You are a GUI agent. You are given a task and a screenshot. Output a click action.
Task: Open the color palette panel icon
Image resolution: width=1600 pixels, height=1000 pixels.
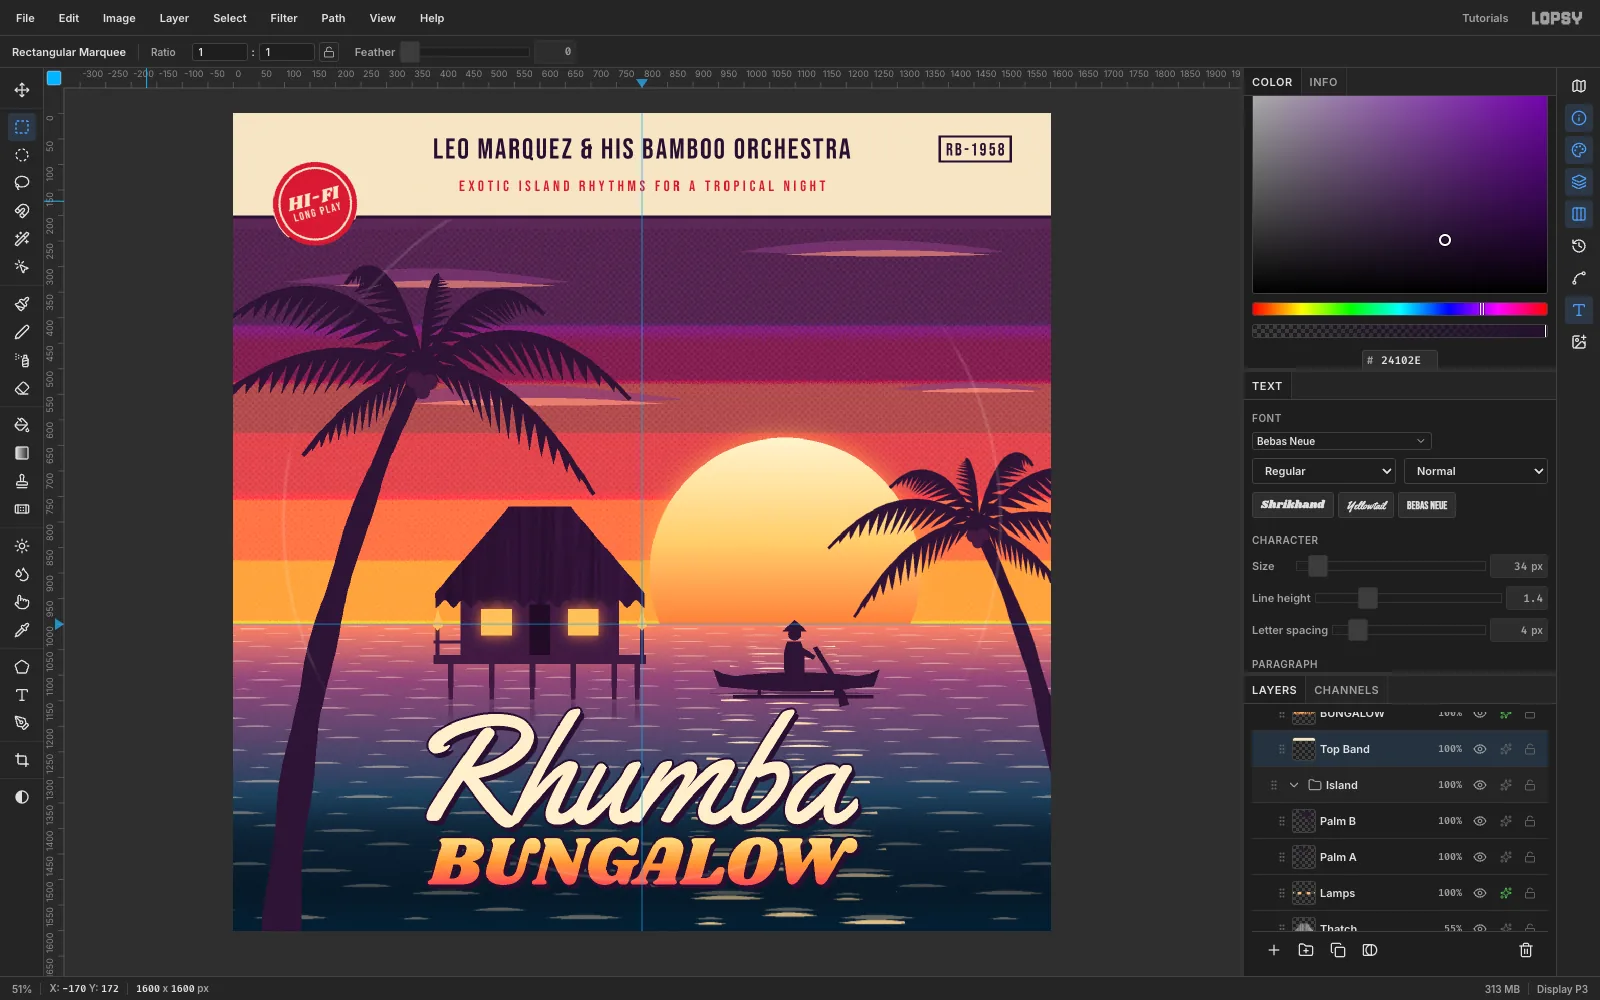point(1579,150)
